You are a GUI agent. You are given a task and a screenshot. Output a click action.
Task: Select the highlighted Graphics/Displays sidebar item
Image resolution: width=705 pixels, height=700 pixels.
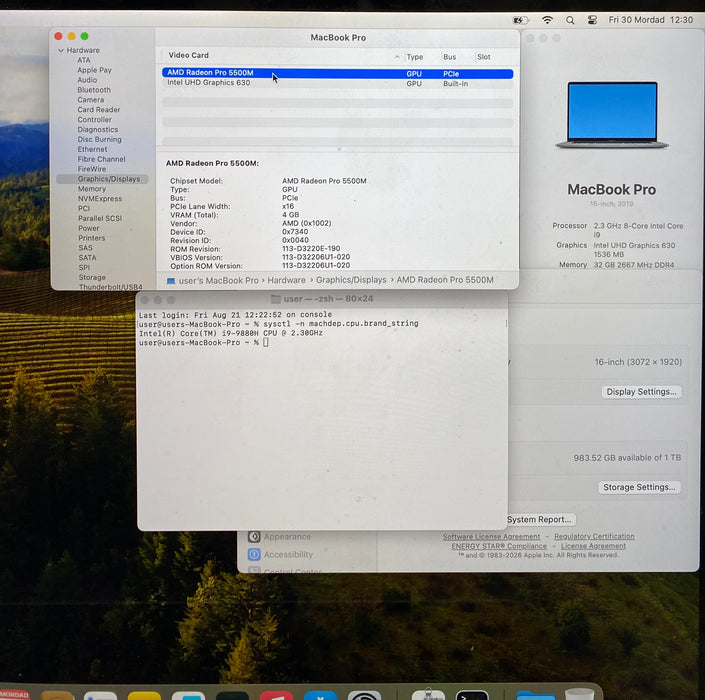click(102, 179)
